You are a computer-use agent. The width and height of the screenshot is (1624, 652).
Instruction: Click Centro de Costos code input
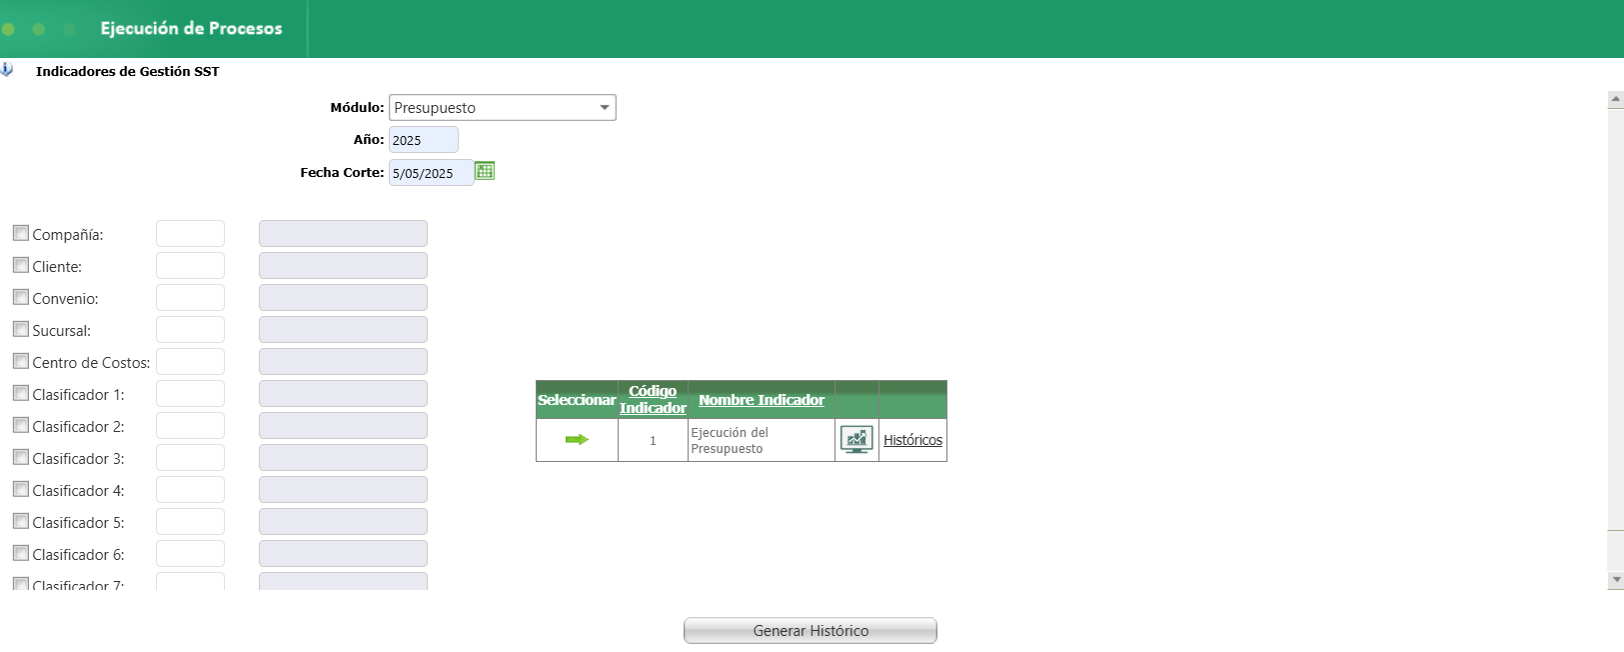pyautogui.click(x=190, y=361)
